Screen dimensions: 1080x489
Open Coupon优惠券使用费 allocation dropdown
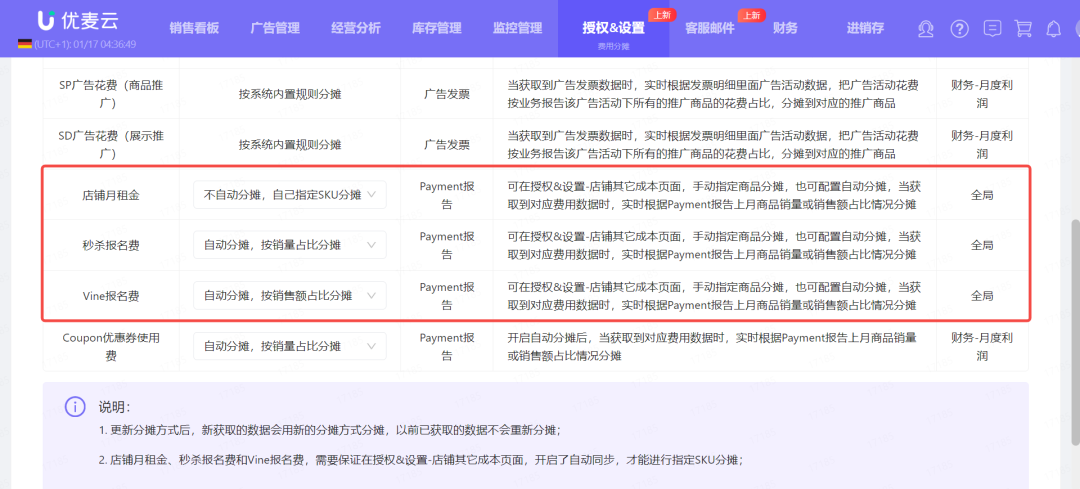point(289,347)
